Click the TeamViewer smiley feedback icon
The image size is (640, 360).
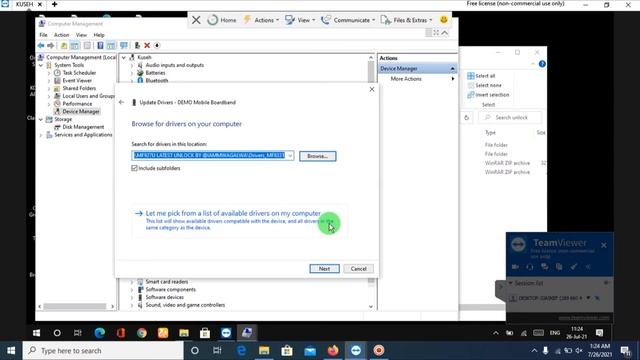(x=444, y=19)
